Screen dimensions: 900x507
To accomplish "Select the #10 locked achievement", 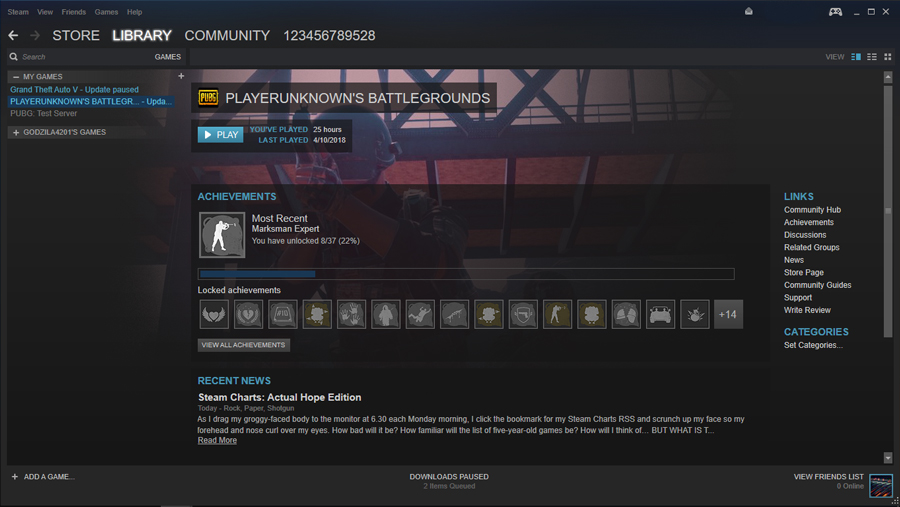I will click(283, 314).
